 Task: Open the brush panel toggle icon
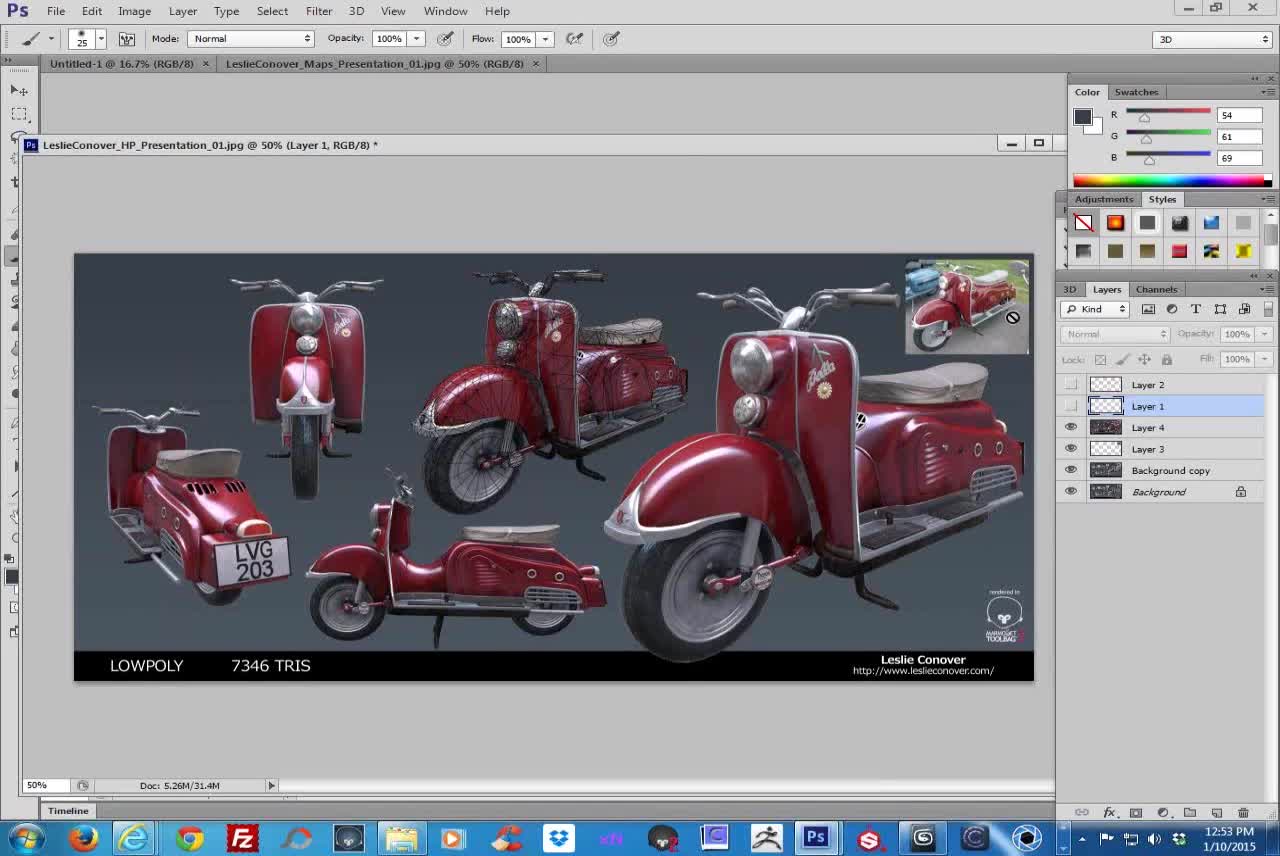coord(127,39)
